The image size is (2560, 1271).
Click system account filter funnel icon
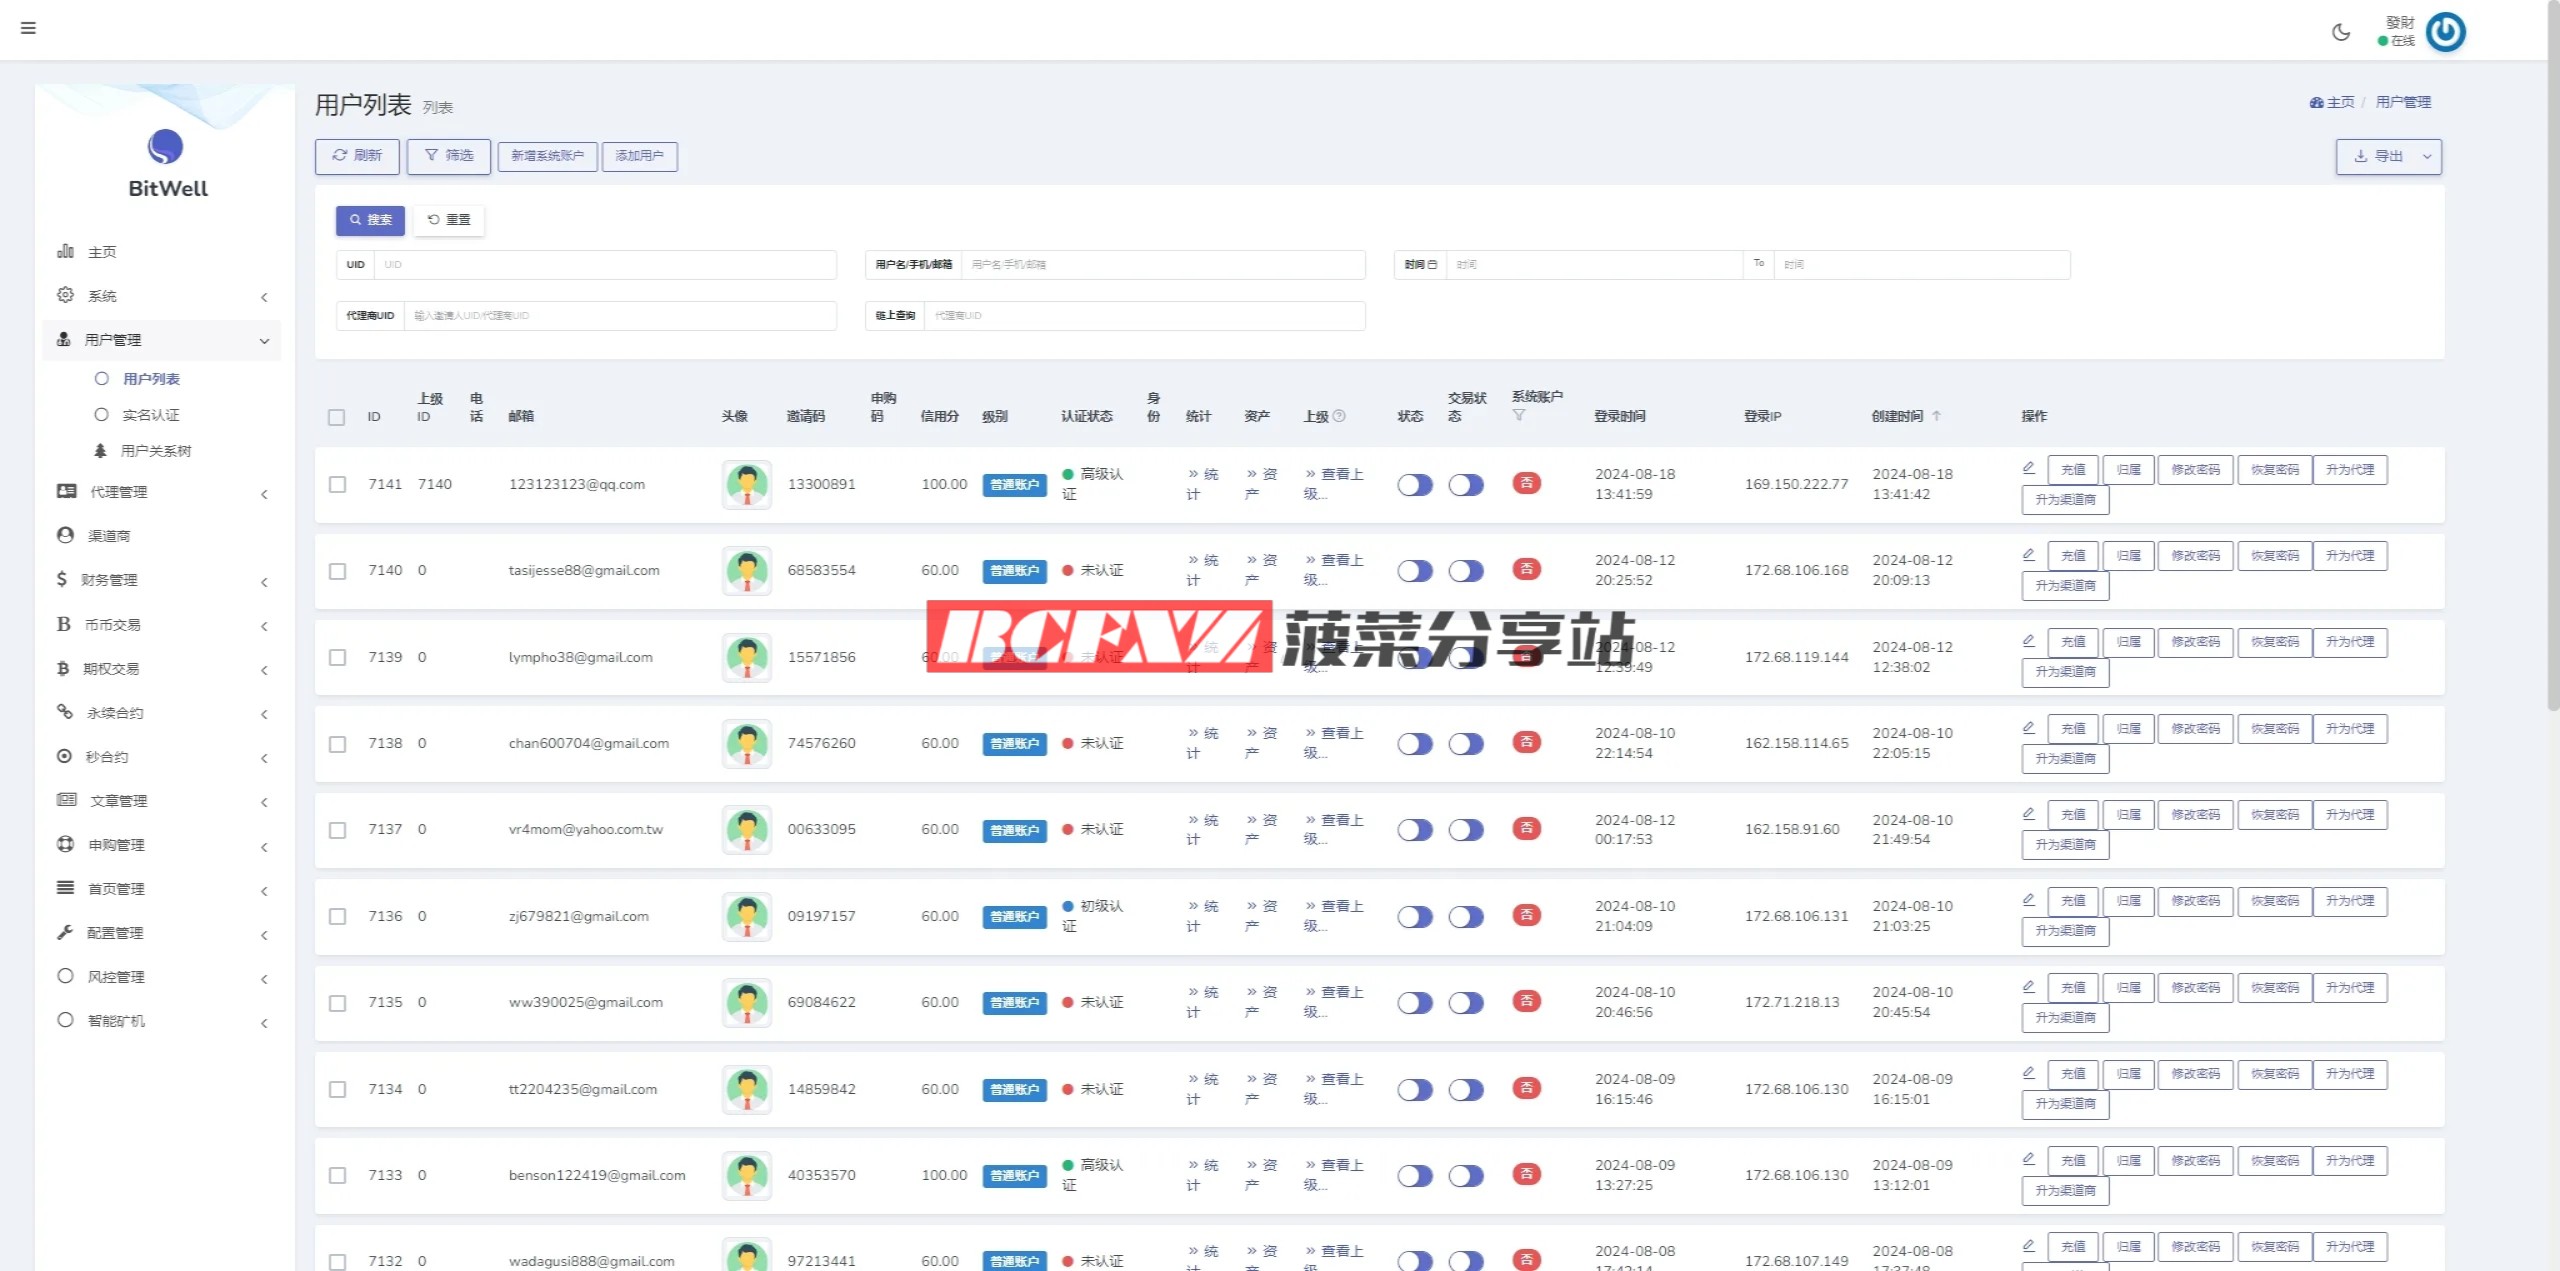[1519, 415]
